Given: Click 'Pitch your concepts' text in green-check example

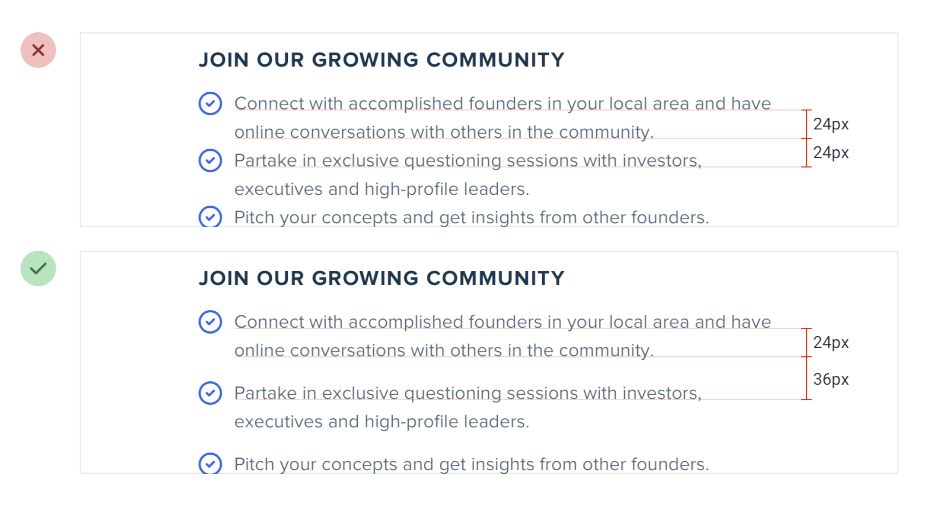Looking at the screenshot, I should [471, 464].
